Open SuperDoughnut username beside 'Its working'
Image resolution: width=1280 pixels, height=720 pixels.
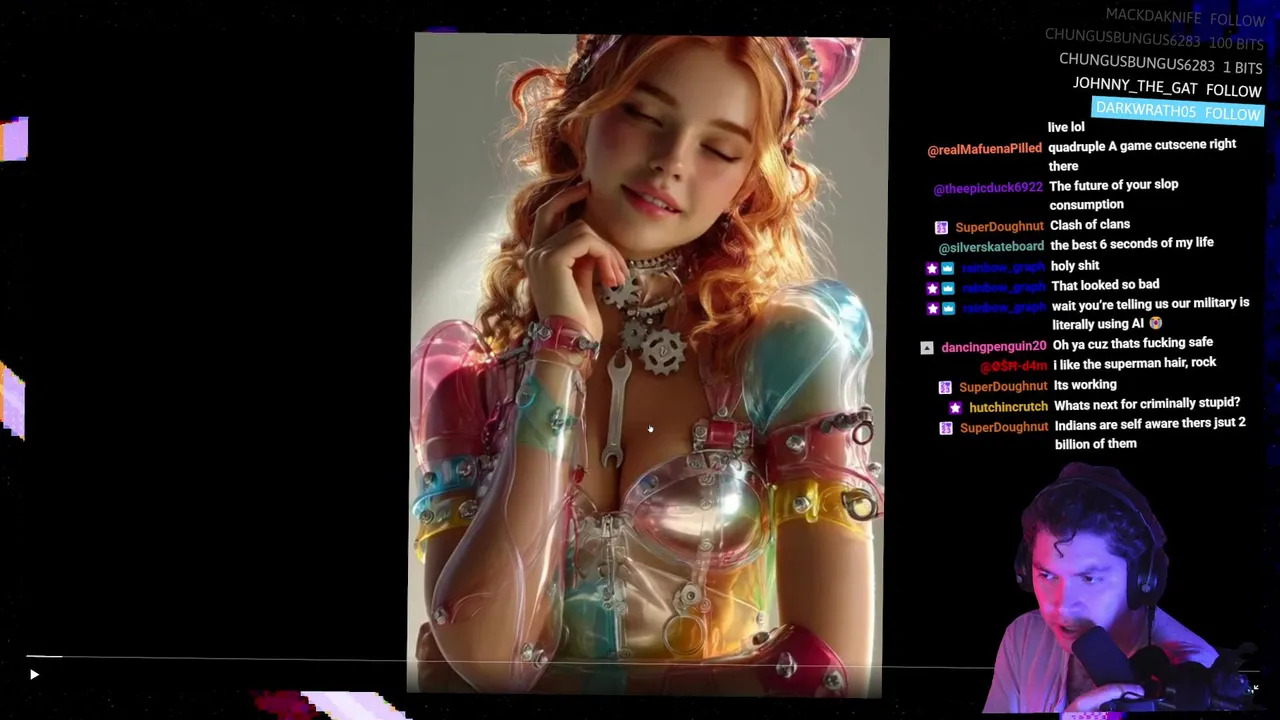1003,386
